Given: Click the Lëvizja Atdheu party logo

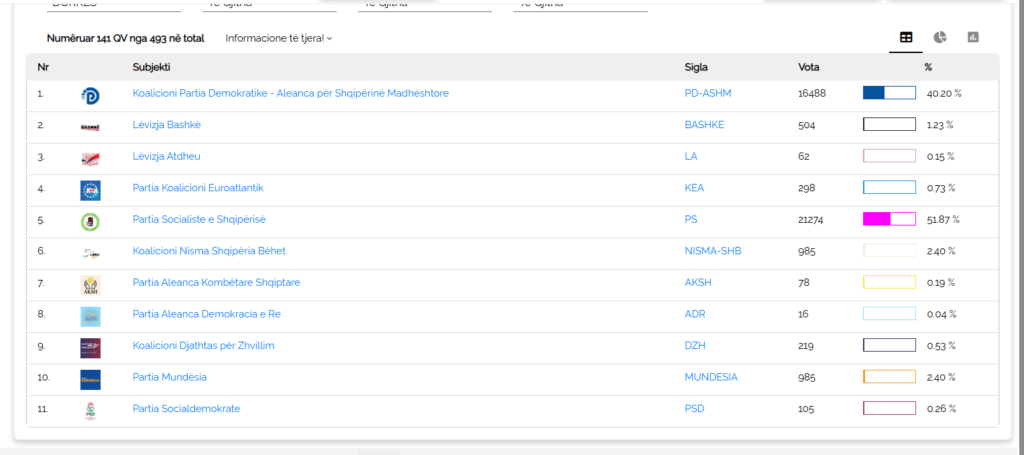Looking at the screenshot, I should tap(90, 158).
